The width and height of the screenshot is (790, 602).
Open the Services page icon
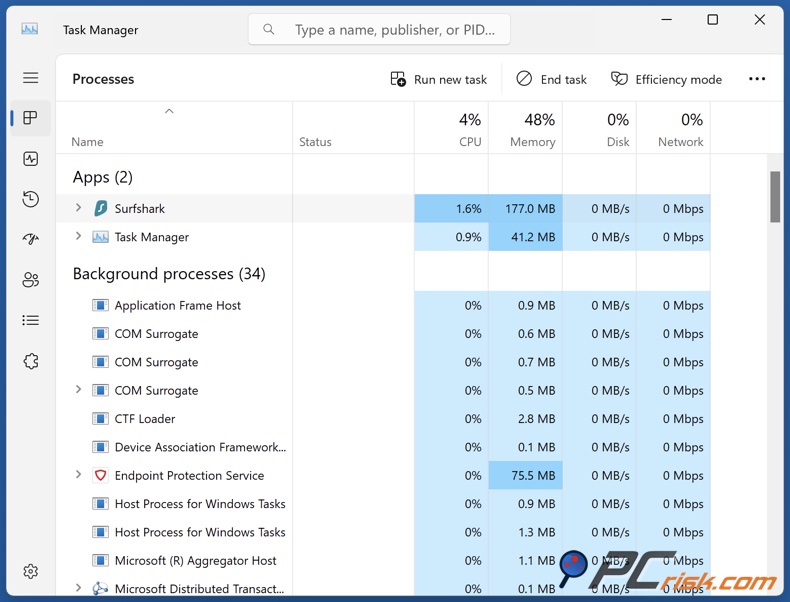31,361
